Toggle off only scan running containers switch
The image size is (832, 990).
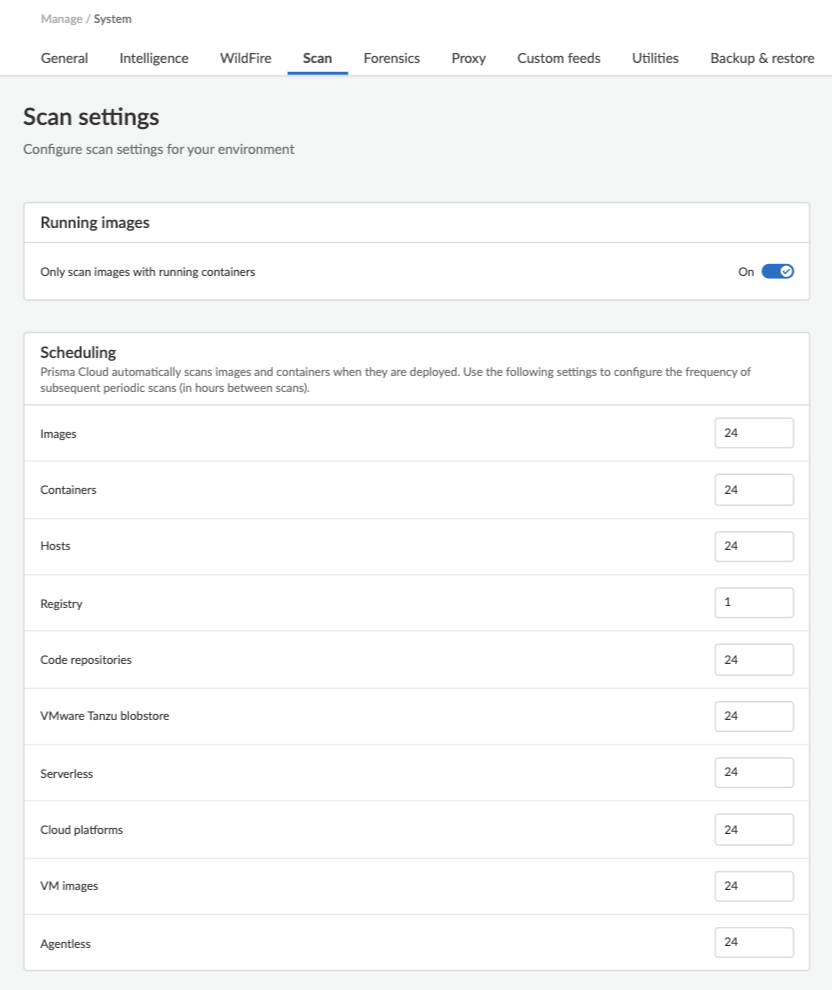tap(777, 271)
